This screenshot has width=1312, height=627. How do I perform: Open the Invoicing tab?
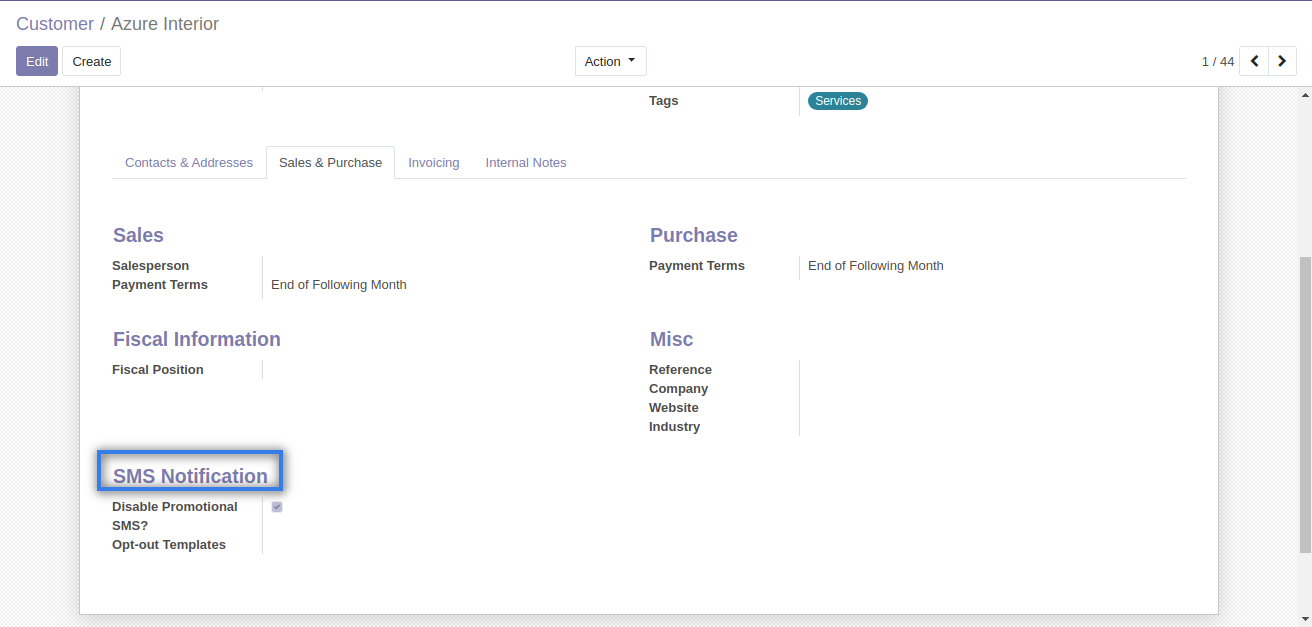433,163
